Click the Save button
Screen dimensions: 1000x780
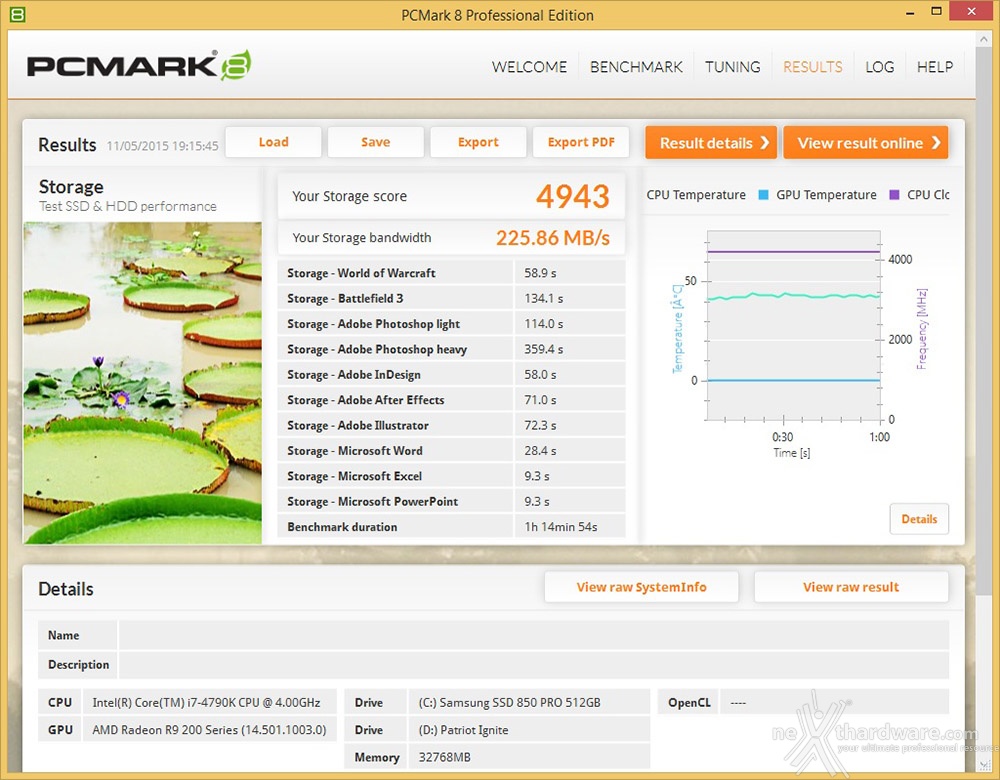click(376, 142)
